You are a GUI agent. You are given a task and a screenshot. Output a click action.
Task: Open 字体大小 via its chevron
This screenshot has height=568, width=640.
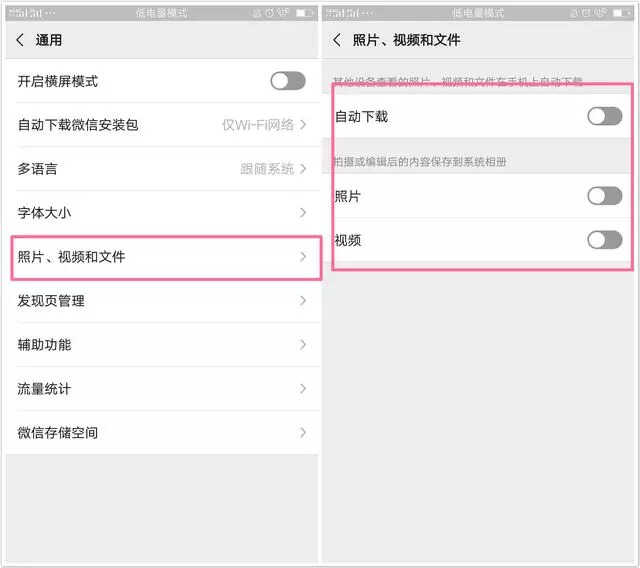(303, 213)
